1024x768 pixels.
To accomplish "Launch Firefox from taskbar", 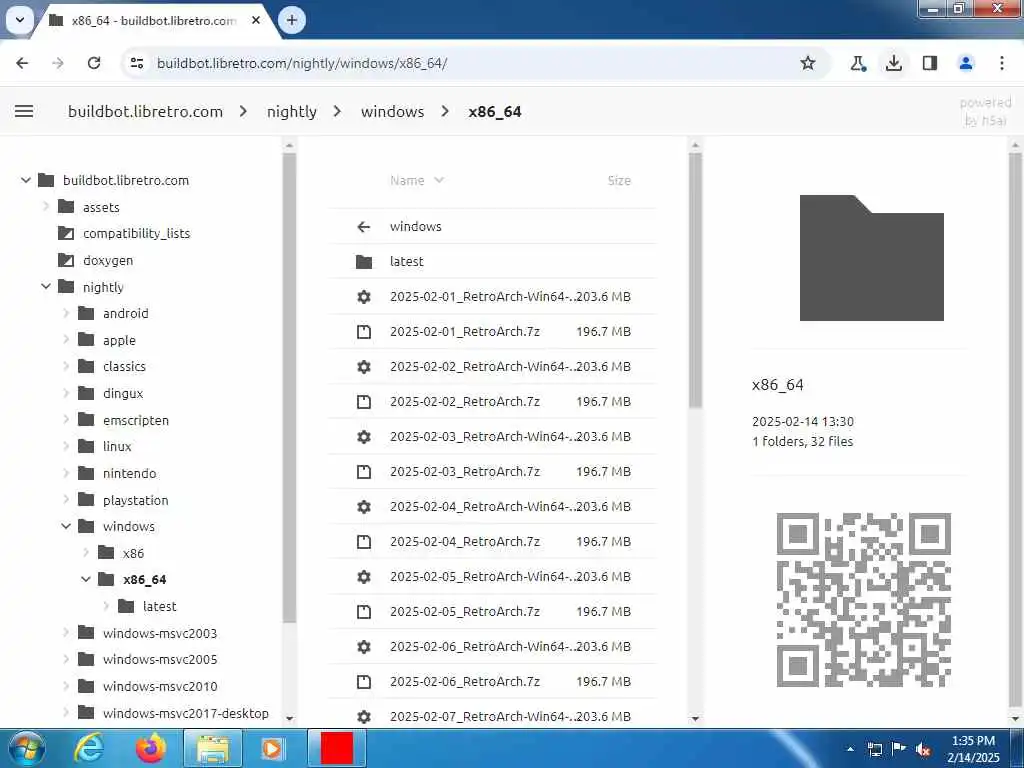I will click(x=150, y=748).
